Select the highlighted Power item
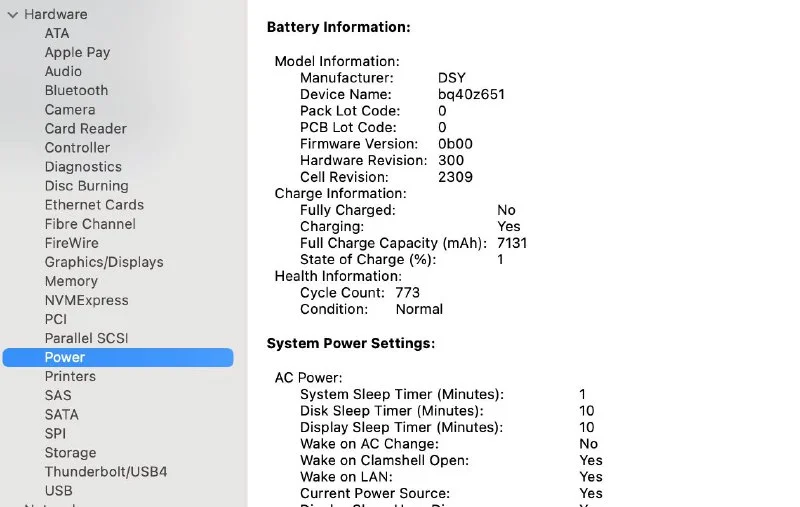 pyautogui.click(x=65, y=357)
